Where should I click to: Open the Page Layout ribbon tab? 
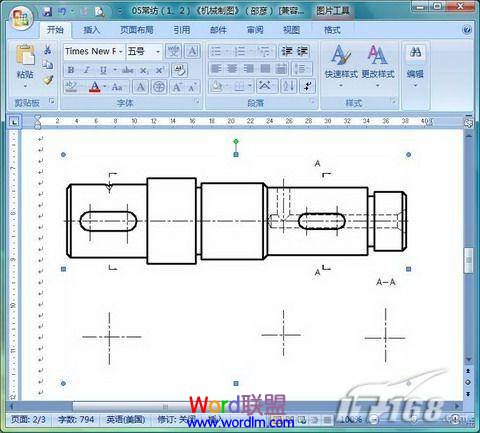tap(137, 30)
